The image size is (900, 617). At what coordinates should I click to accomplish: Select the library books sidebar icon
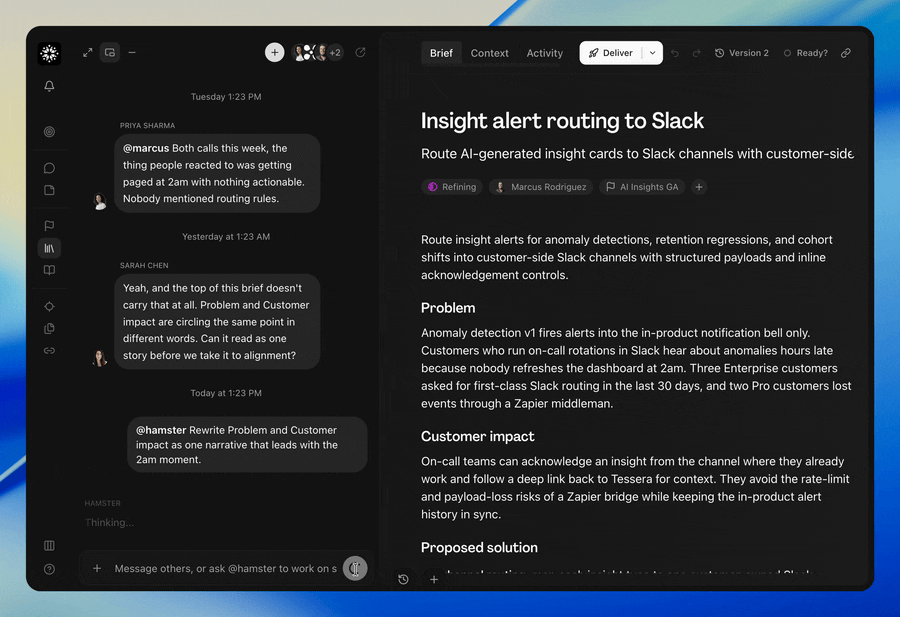[x=49, y=248]
